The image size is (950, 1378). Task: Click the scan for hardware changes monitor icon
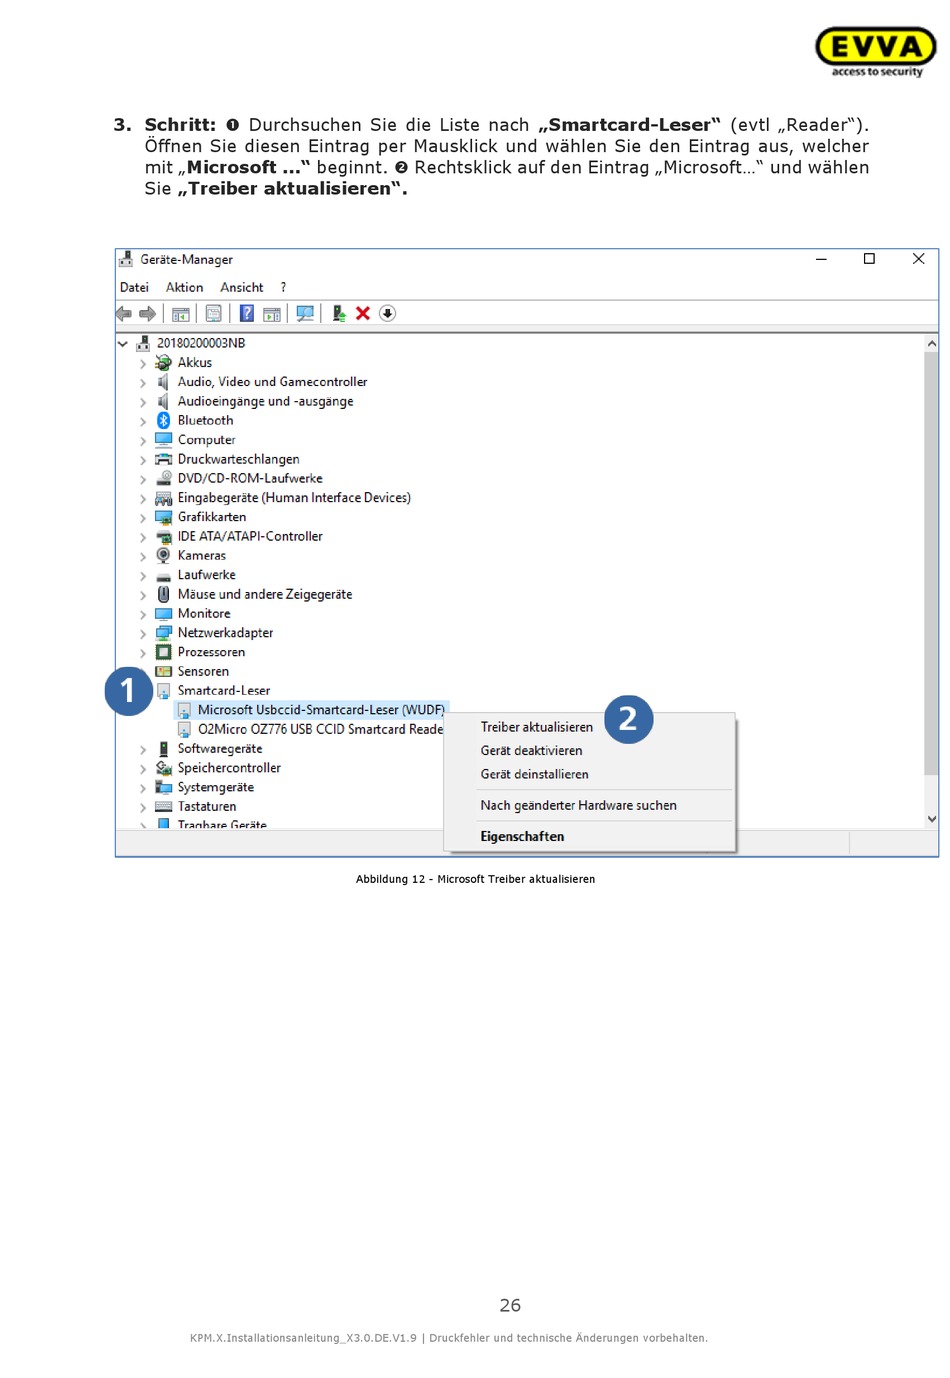coord(305,314)
